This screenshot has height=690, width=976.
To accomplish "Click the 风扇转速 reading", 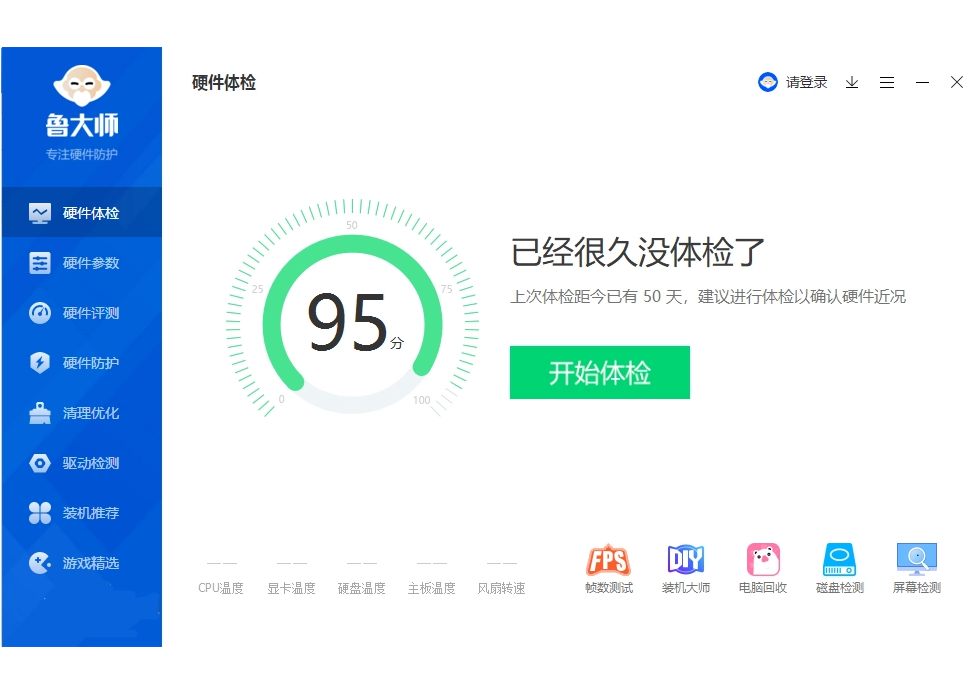I will pyautogui.click(x=502, y=577).
